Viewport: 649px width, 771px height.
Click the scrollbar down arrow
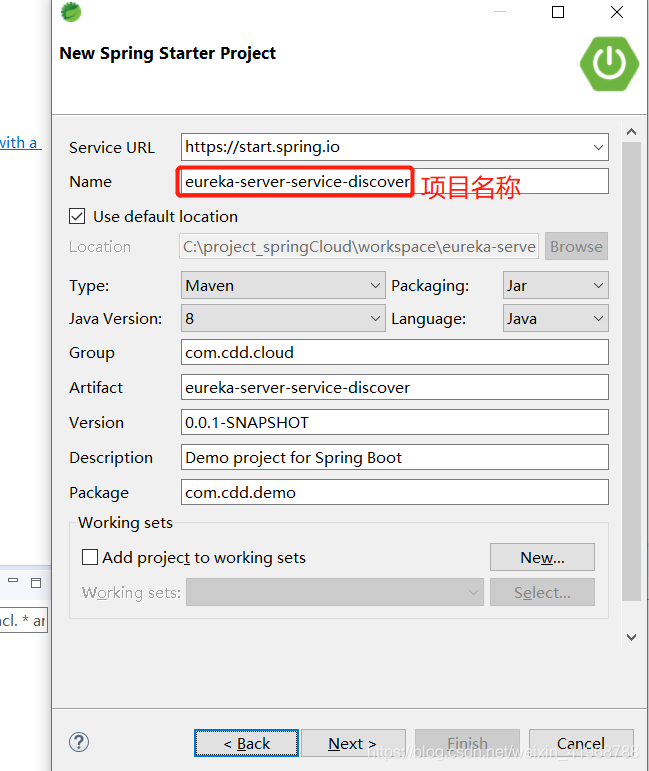coord(631,637)
